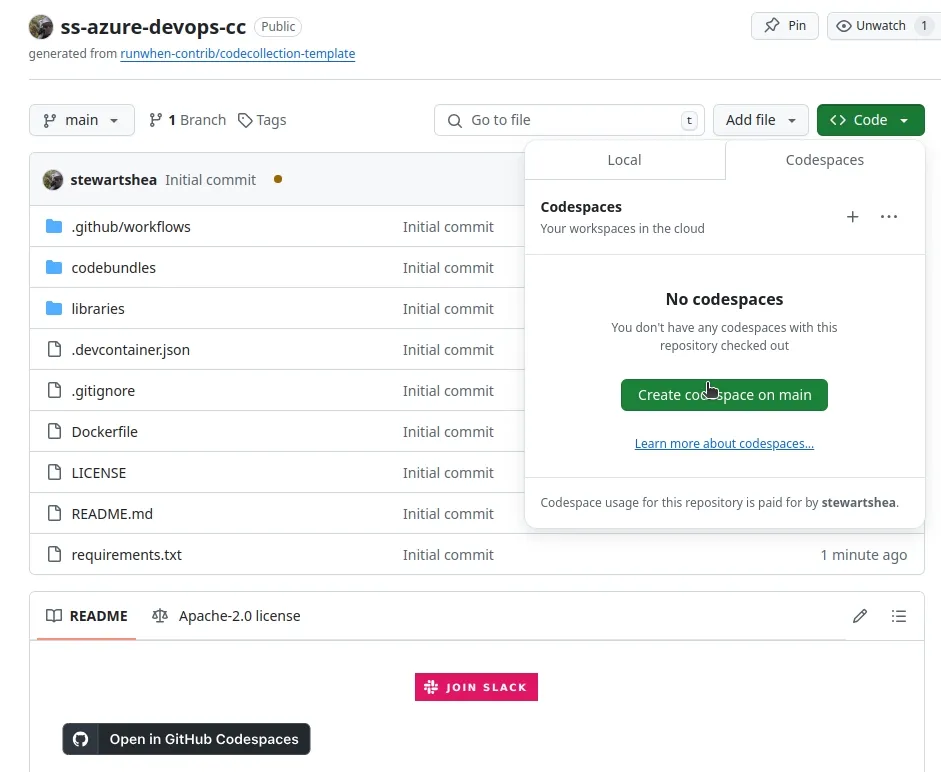Click the plus icon to create a new codespace
The width and height of the screenshot is (941, 772).
tap(852, 216)
